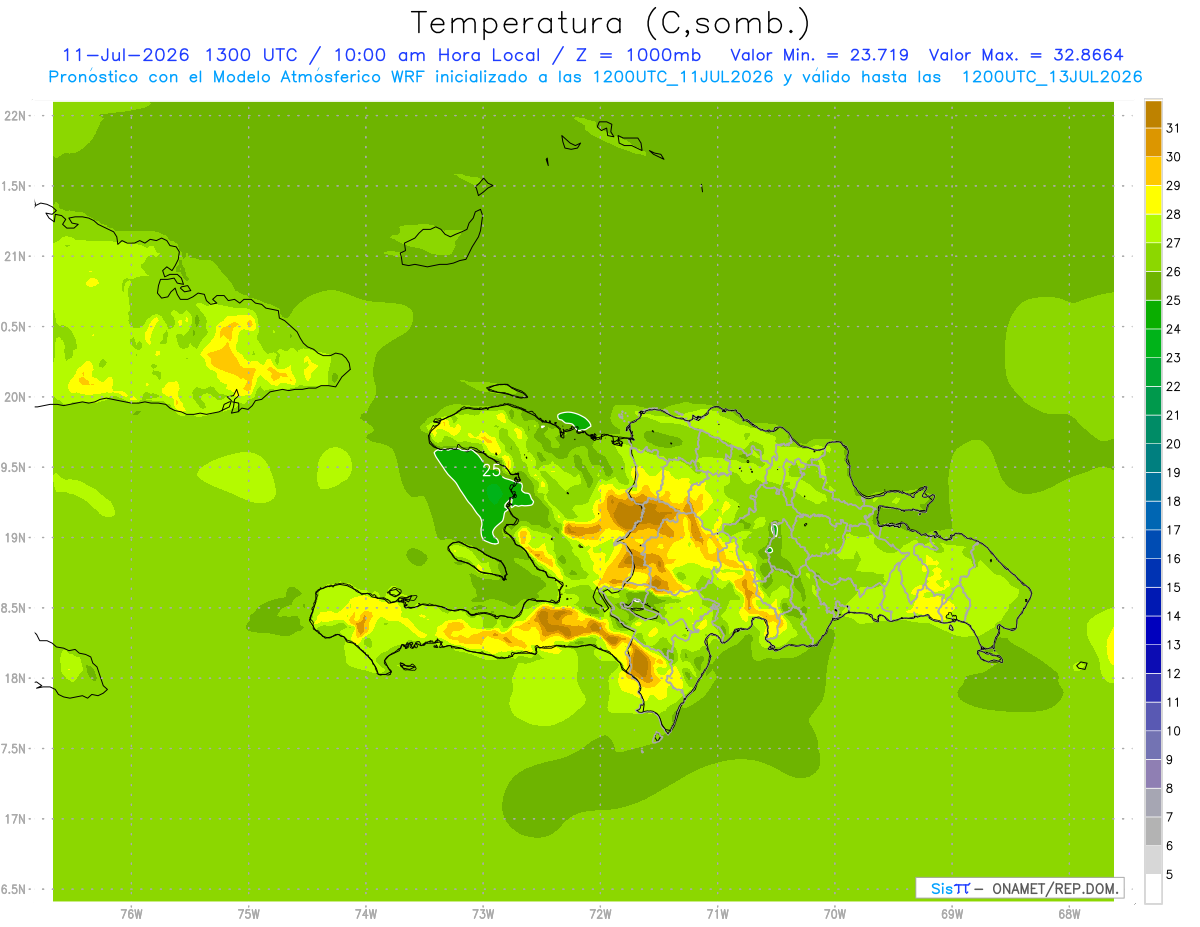1200x927 pixels.
Task: Click the legend value '31'
Action: (1174, 128)
